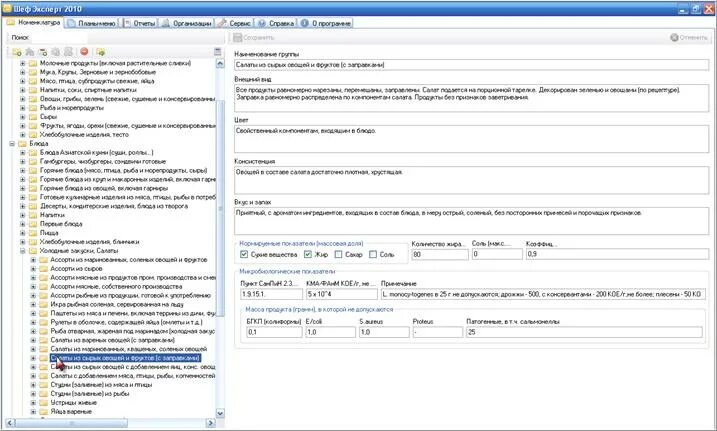717x431 pixels.
Task: Click the folder icon of Блюда
Action: point(22,144)
